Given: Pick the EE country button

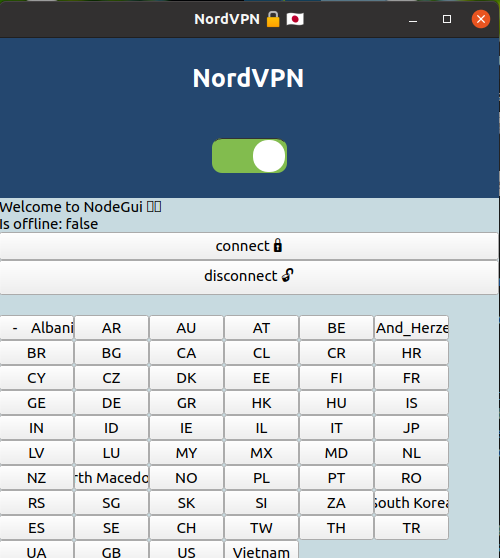Looking at the screenshot, I should coord(262,378).
